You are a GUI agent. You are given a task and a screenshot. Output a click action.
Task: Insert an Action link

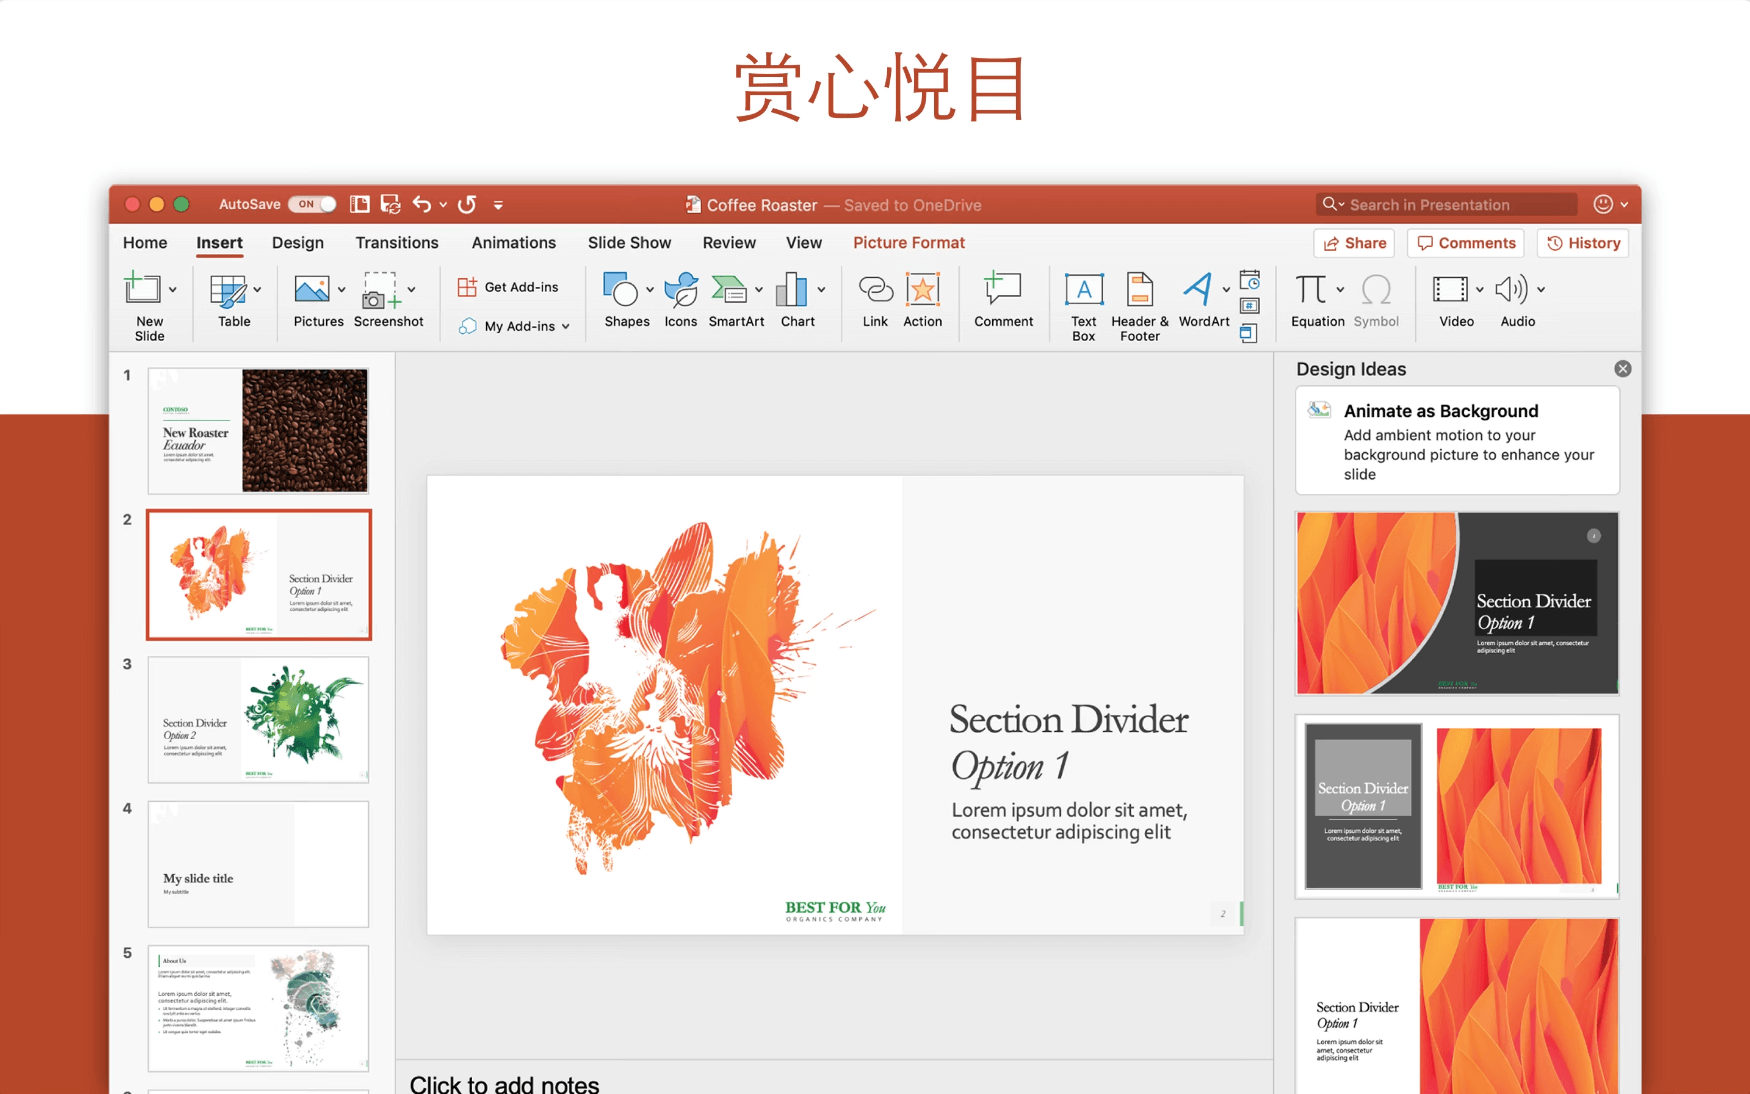coord(922,300)
